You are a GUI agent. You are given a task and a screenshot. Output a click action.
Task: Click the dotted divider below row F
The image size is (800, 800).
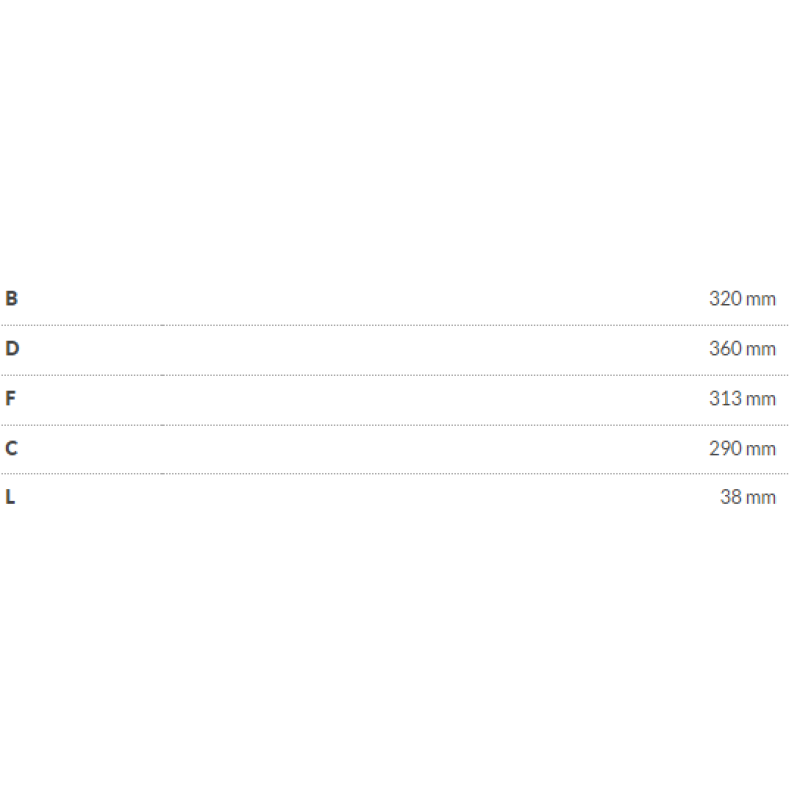click(400, 425)
